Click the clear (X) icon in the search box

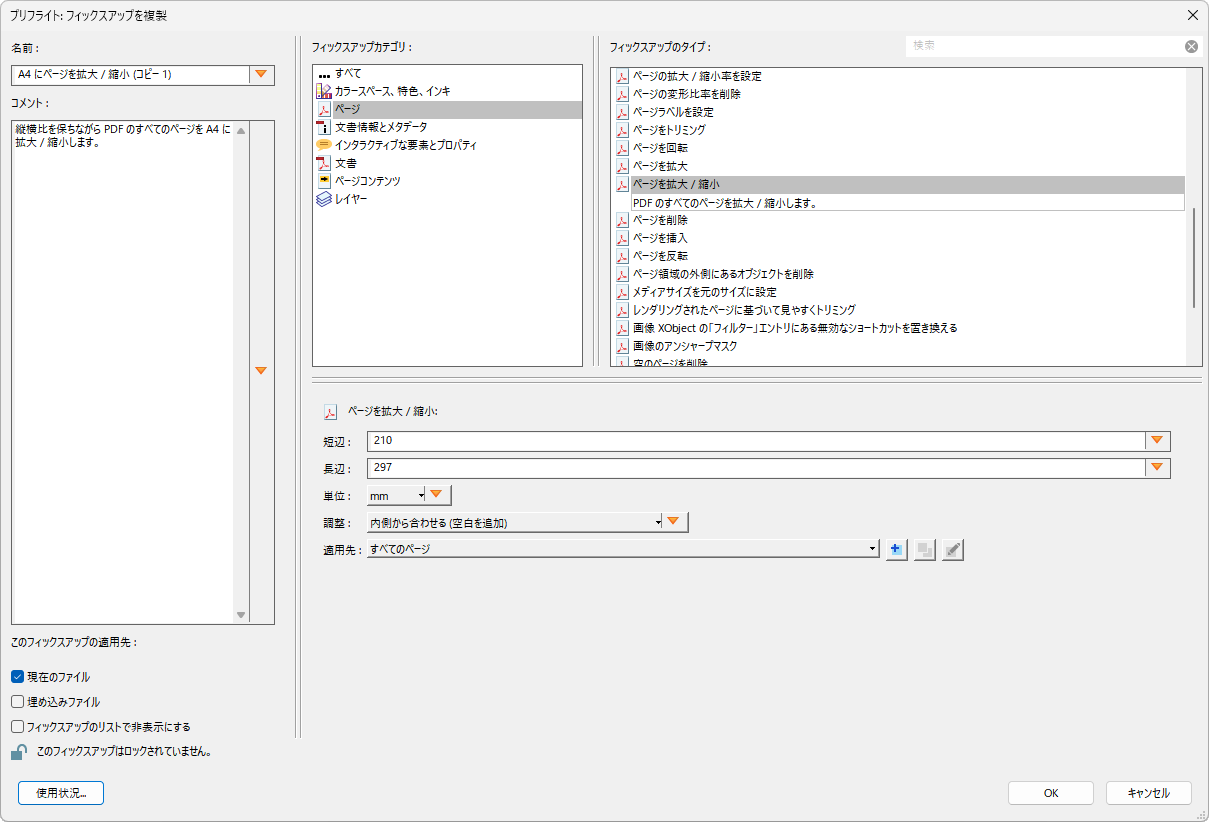[1191, 45]
